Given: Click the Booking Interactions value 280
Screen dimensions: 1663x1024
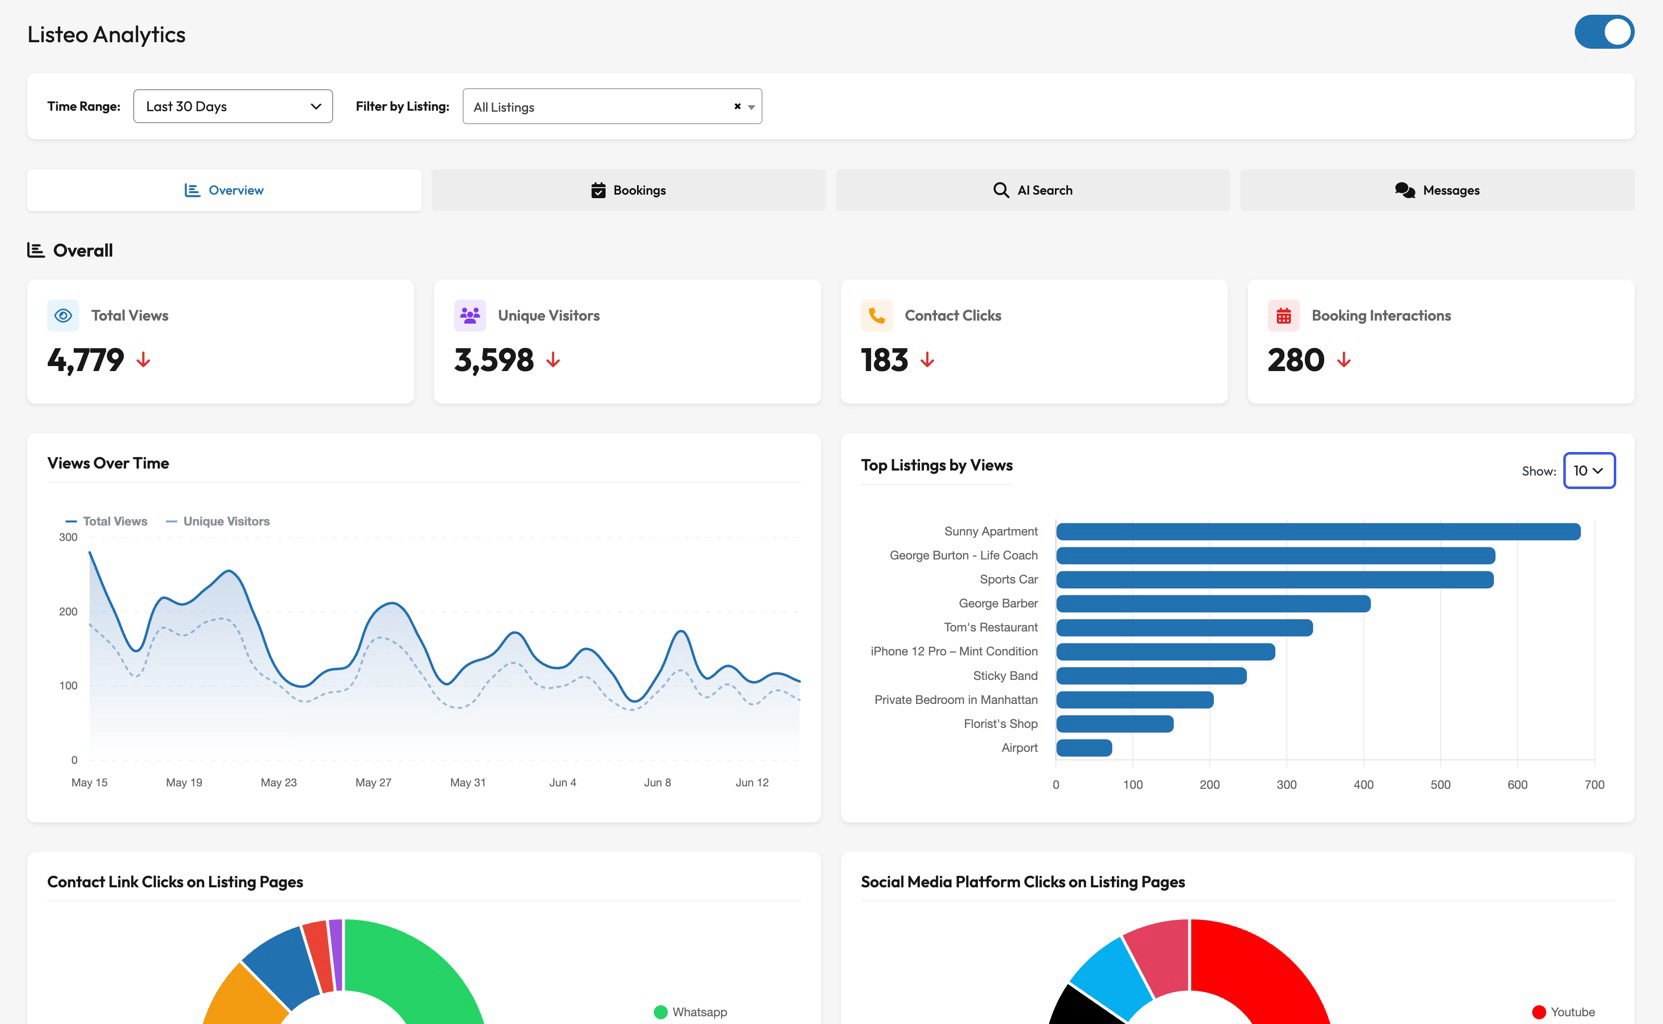Looking at the screenshot, I should click(1296, 360).
